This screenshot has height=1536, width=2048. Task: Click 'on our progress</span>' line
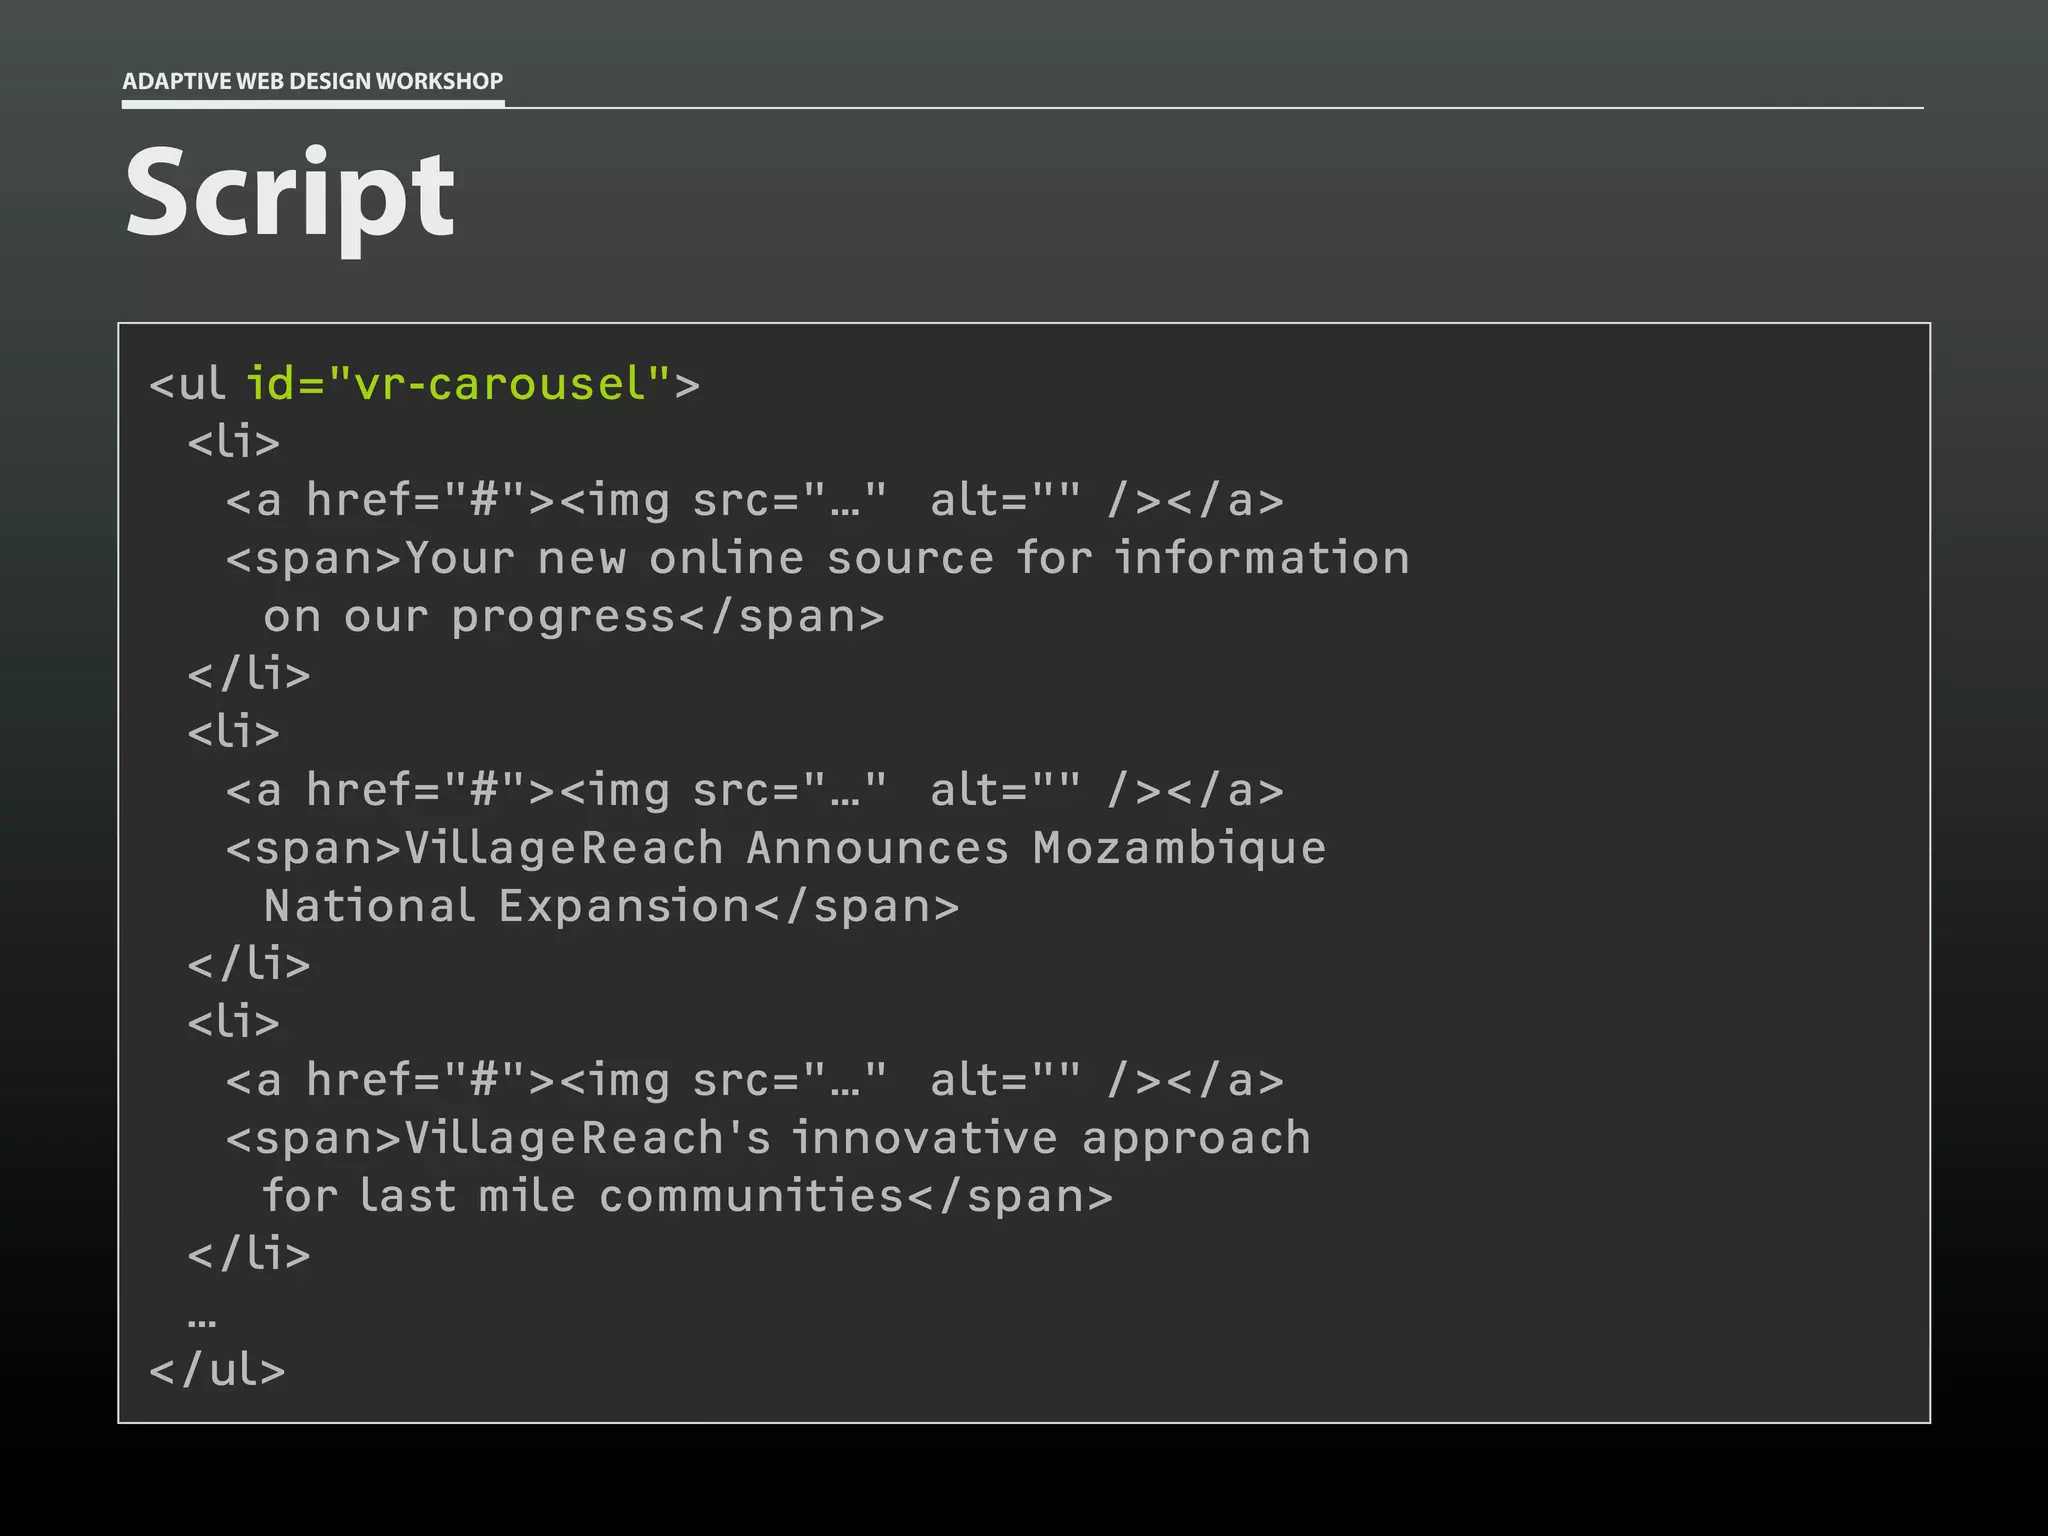click(x=573, y=616)
